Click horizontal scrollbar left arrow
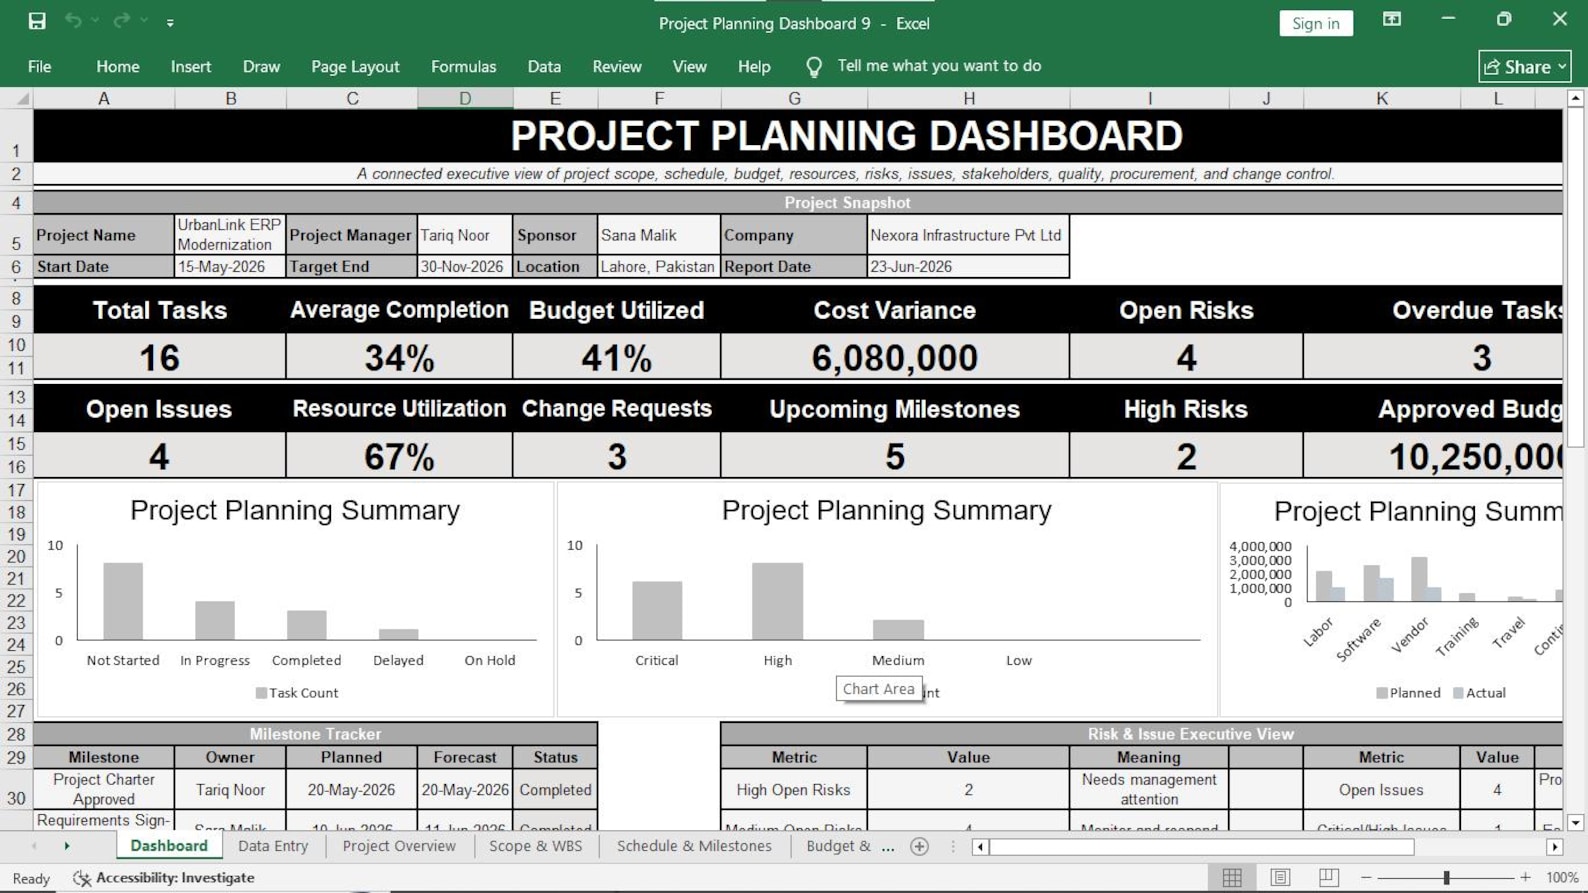1588x893 pixels. pos(981,847)
